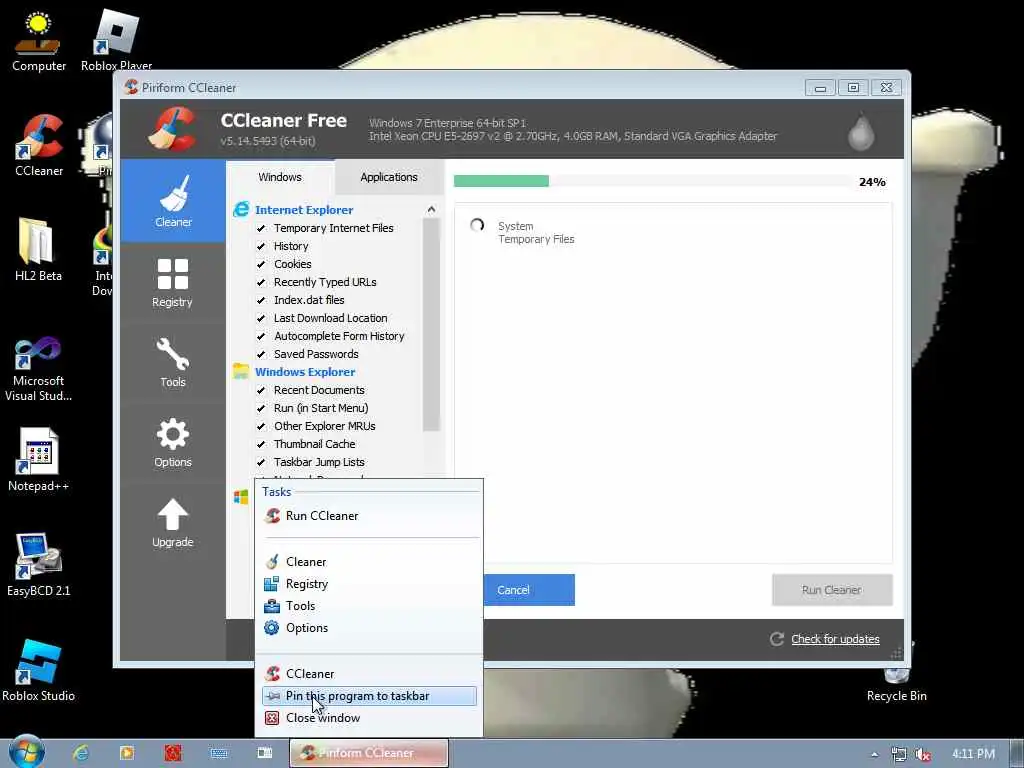
Task: Click the green cleaning progress bar
Action: tap(502, 182)
